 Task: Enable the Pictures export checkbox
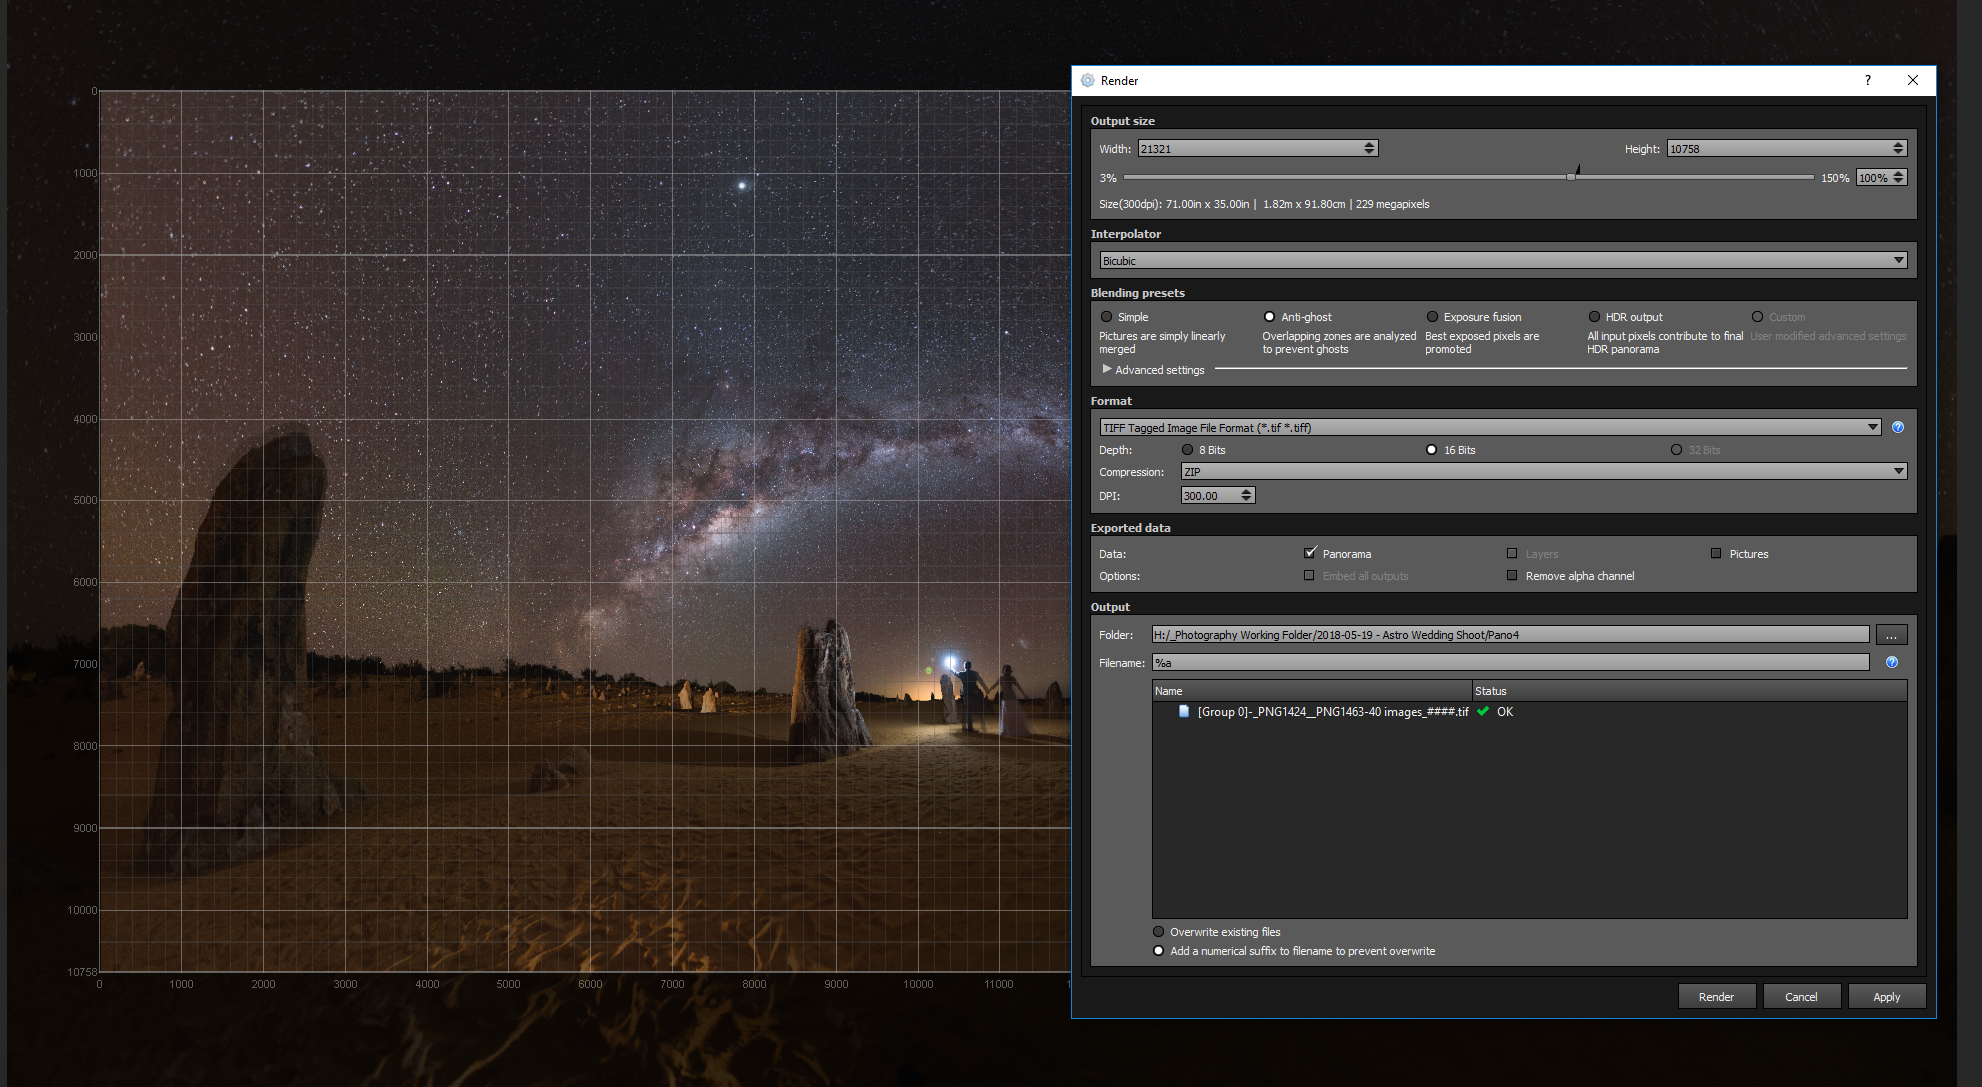[1716, 553]
